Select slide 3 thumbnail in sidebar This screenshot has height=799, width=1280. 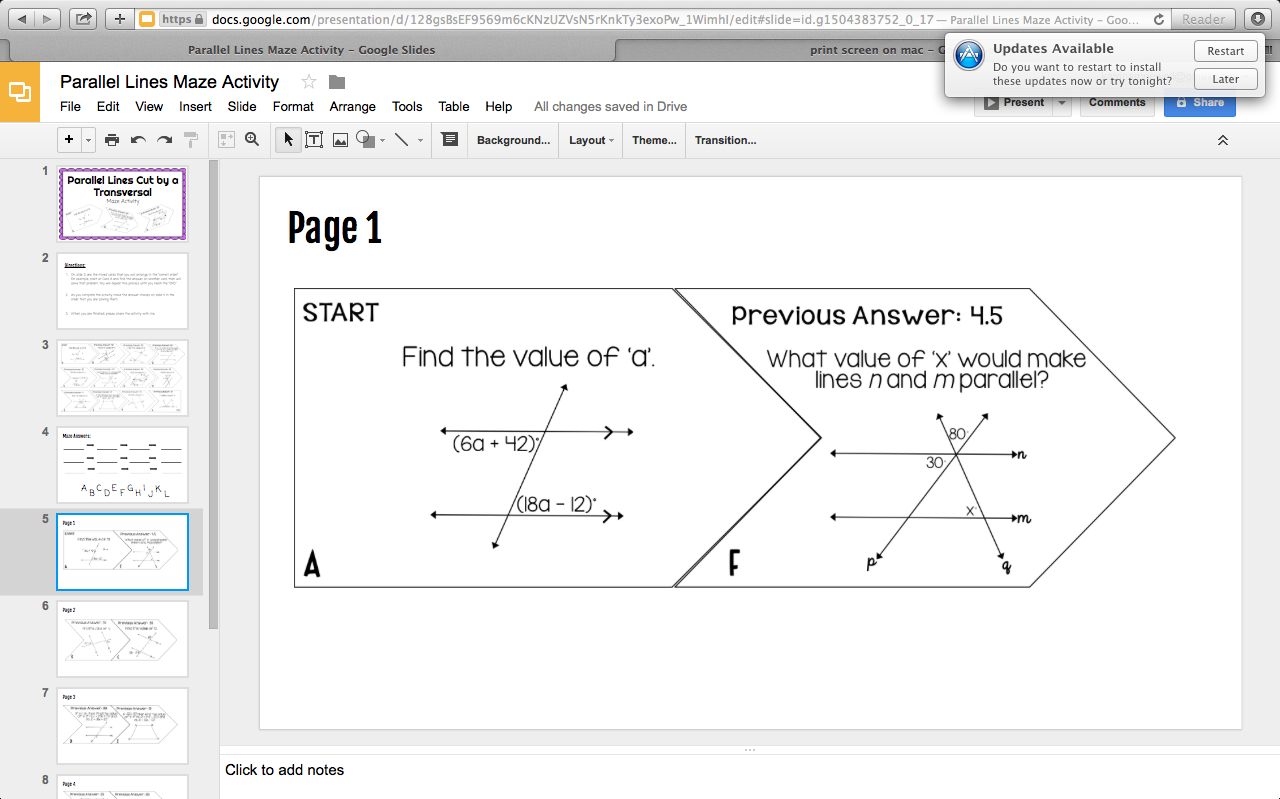[x=122, y=377]
